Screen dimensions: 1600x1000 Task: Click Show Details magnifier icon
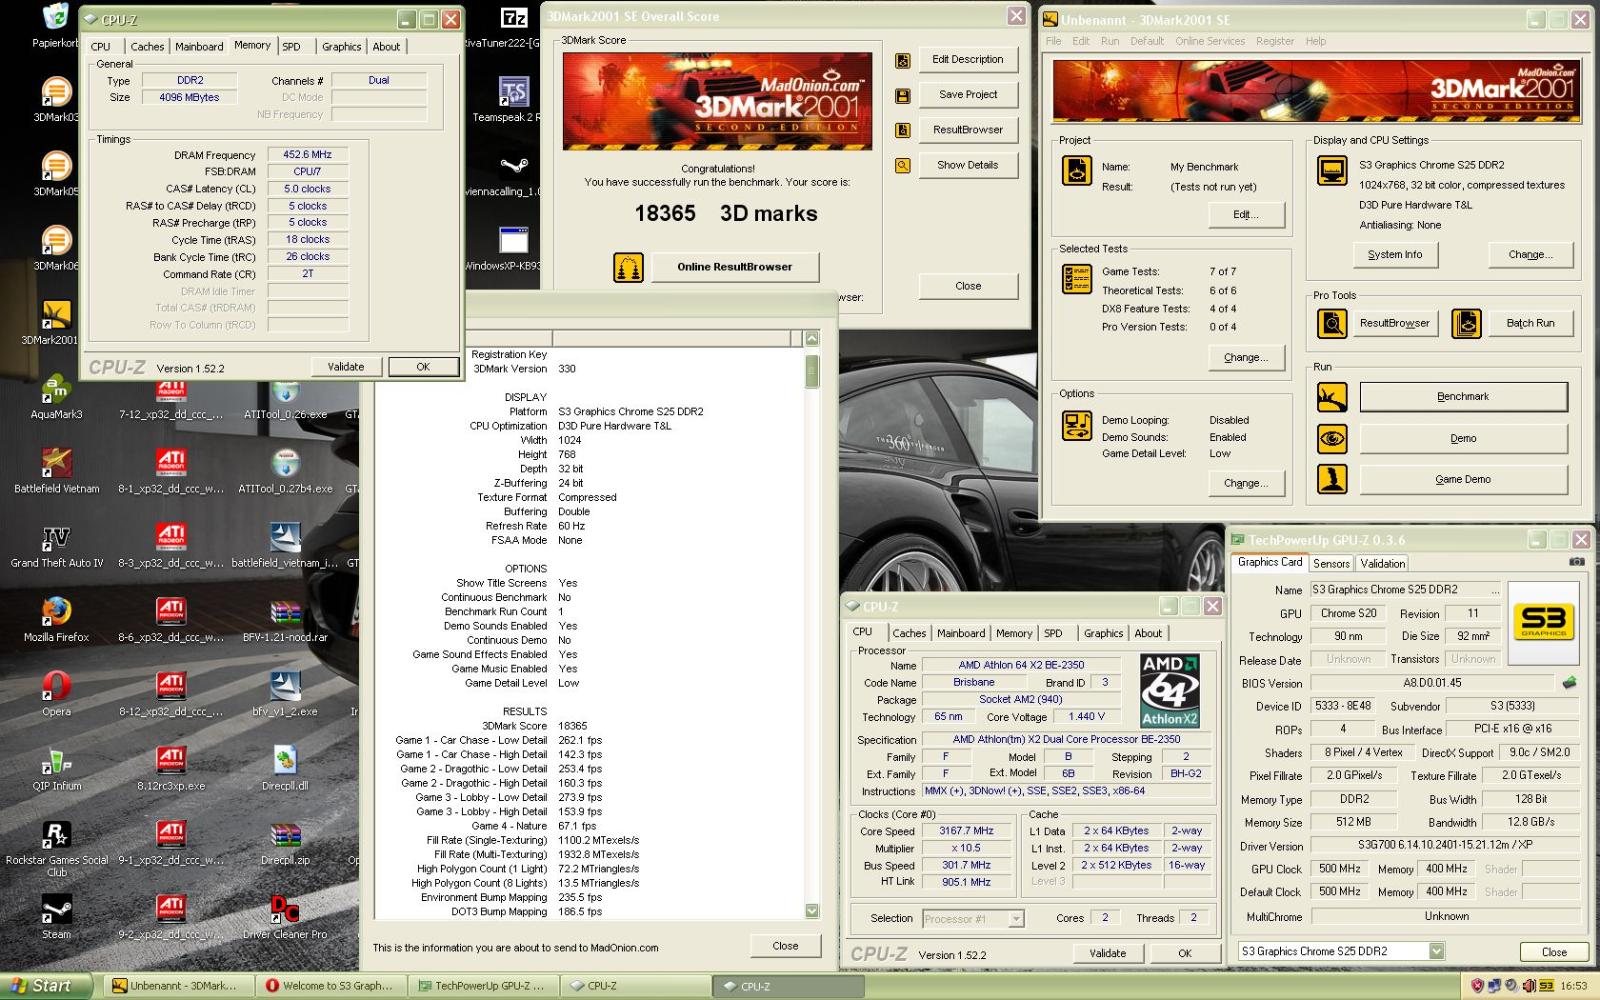[x=902, y=166]
